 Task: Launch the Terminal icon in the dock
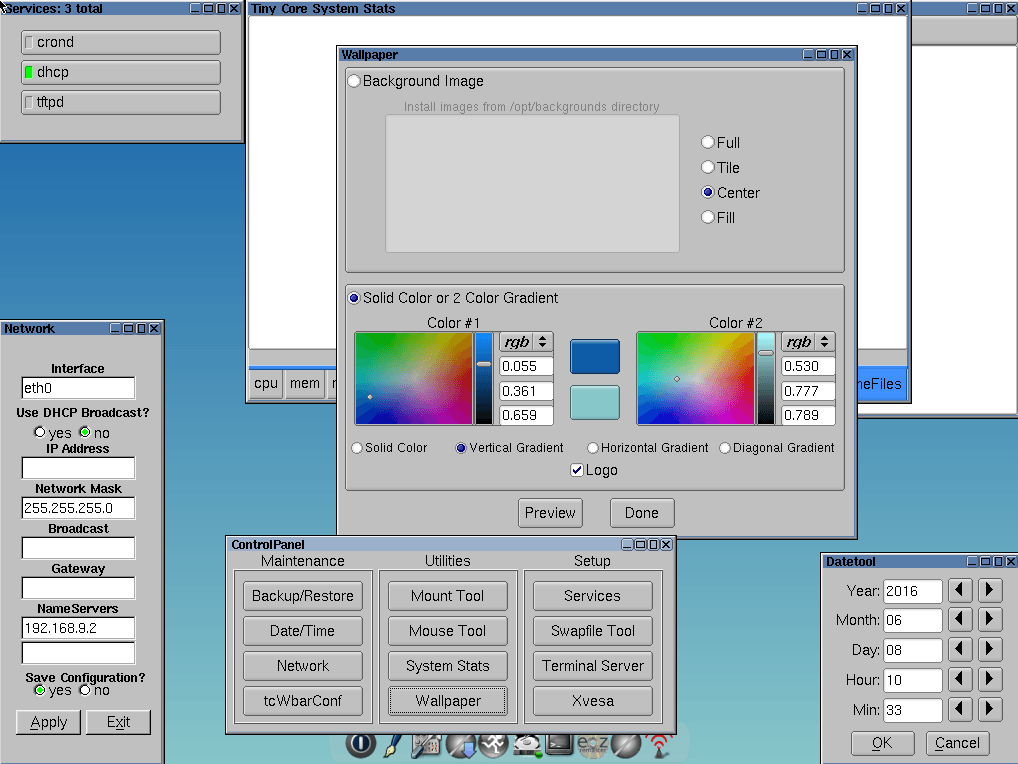[x=559, y=745]
